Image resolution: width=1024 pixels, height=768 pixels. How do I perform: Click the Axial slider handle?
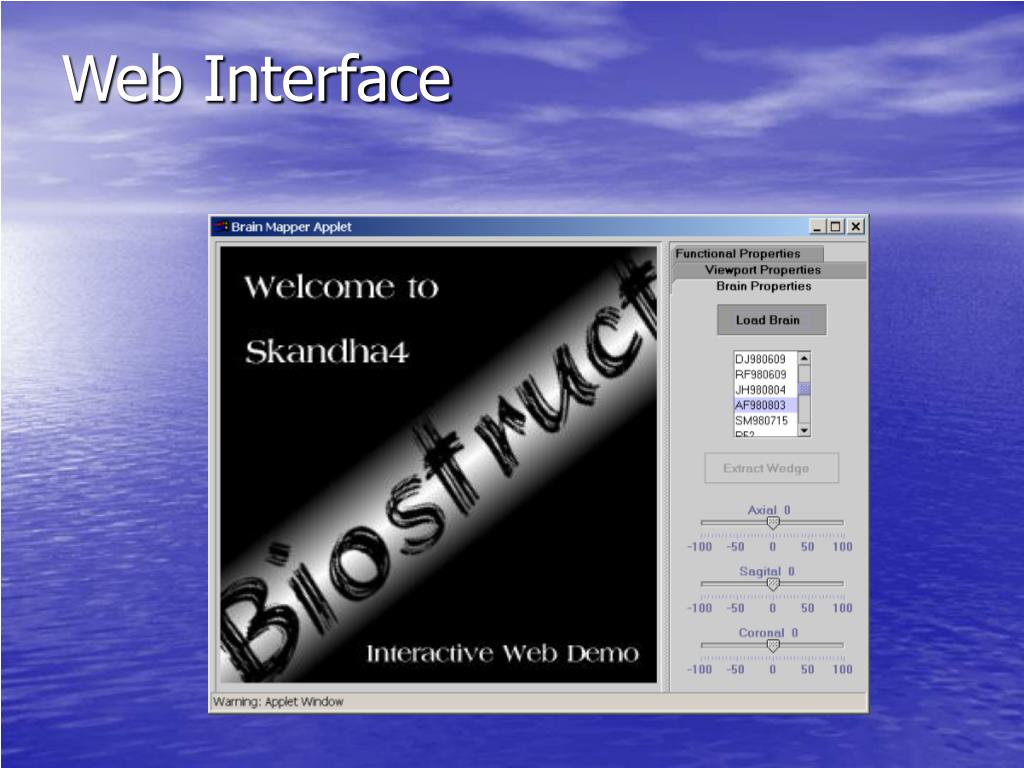773,522
